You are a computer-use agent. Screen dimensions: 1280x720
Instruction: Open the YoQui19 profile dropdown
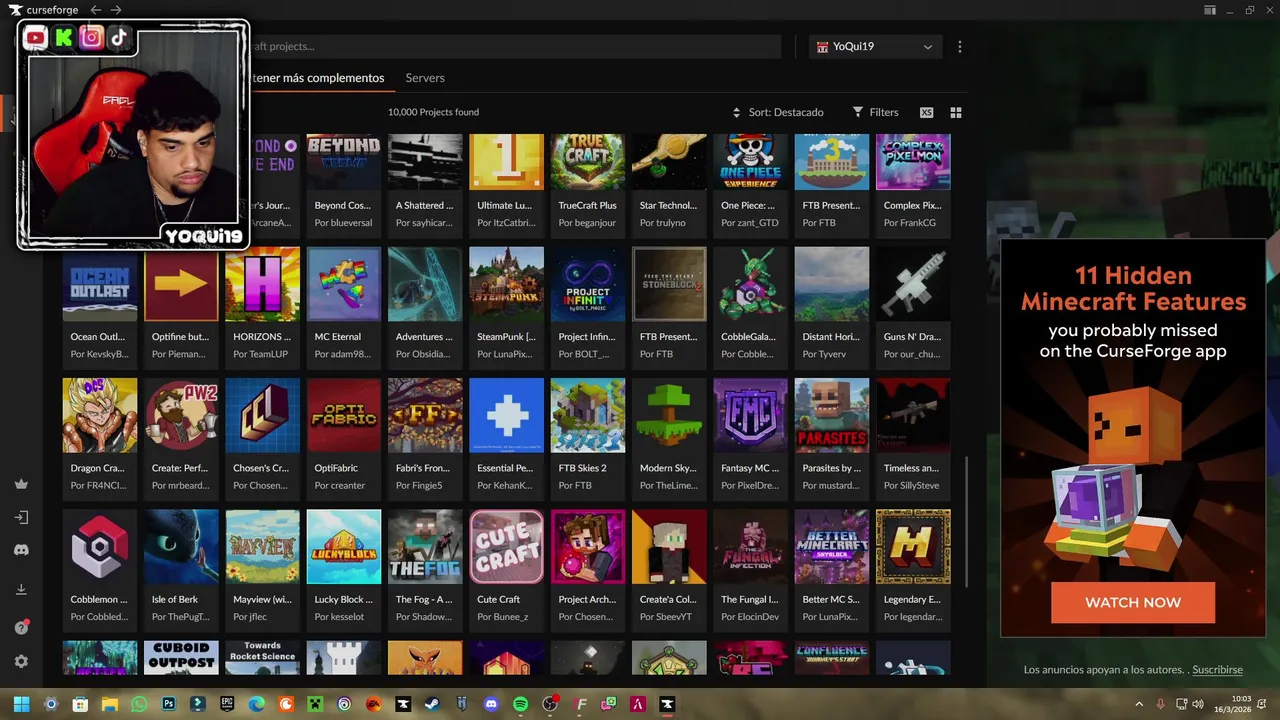pyautogui.click(x=875, y=47)
